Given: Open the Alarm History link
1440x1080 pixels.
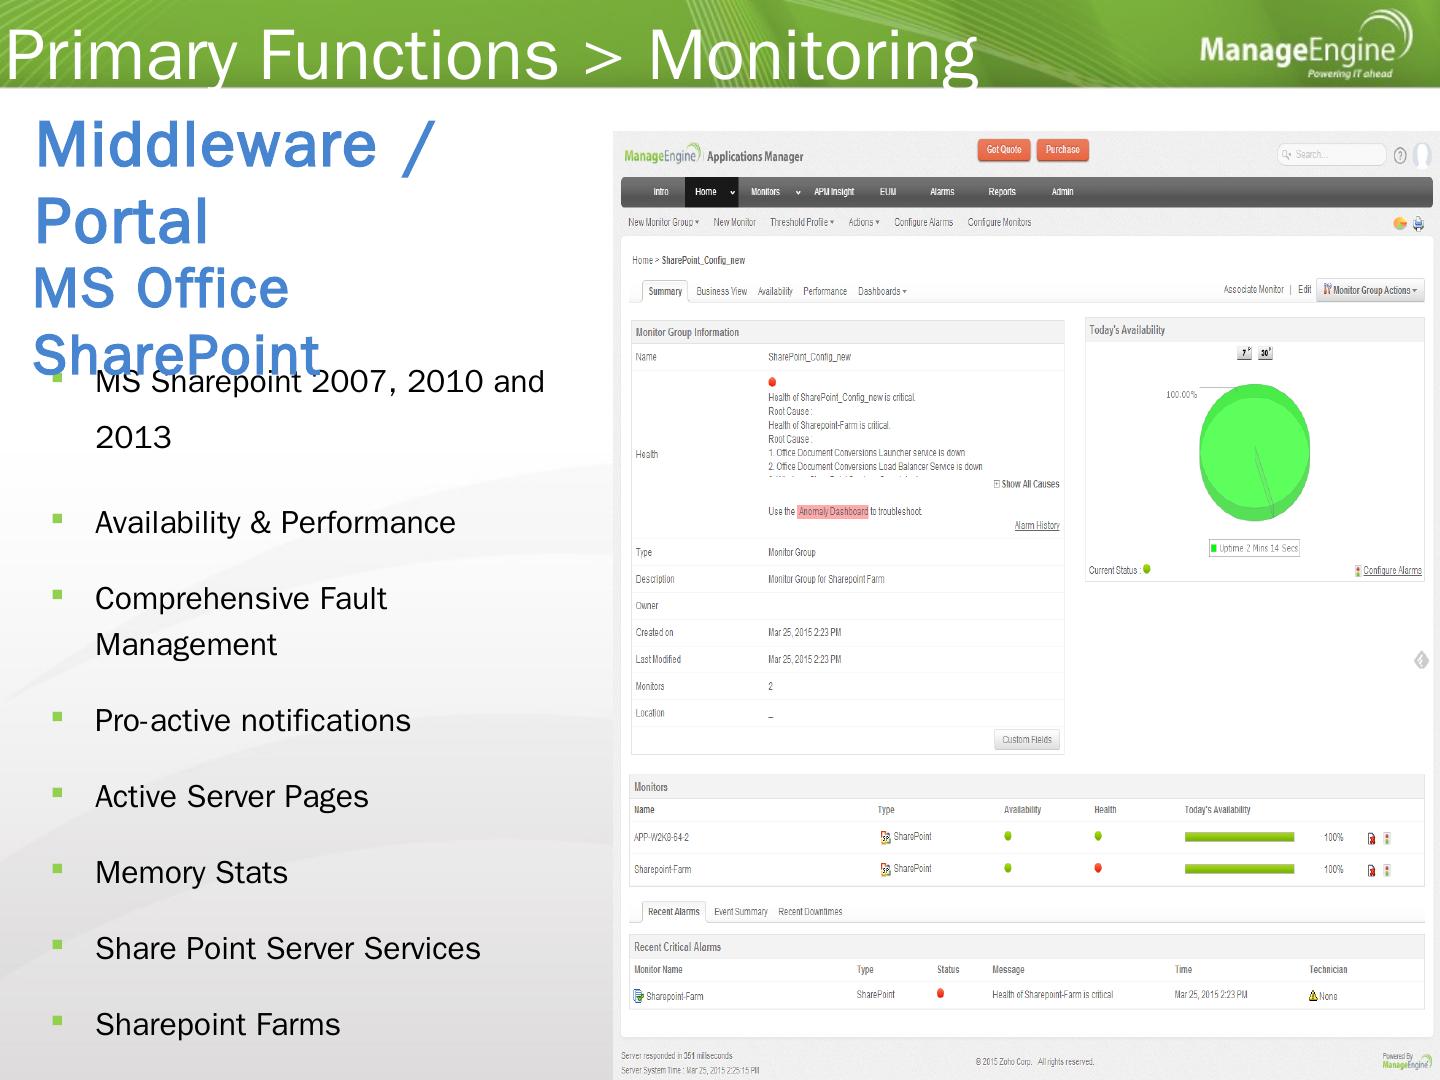Looking at the screenshot, I should click(x=1037, y=526).
